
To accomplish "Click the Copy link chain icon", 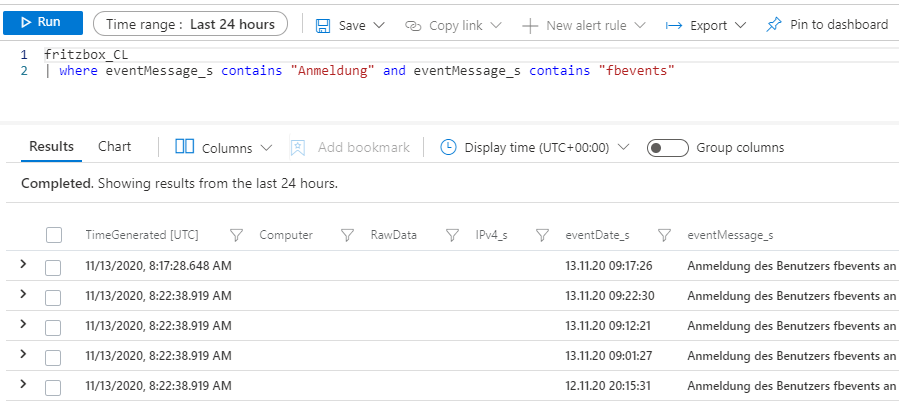I will [413, 25].
